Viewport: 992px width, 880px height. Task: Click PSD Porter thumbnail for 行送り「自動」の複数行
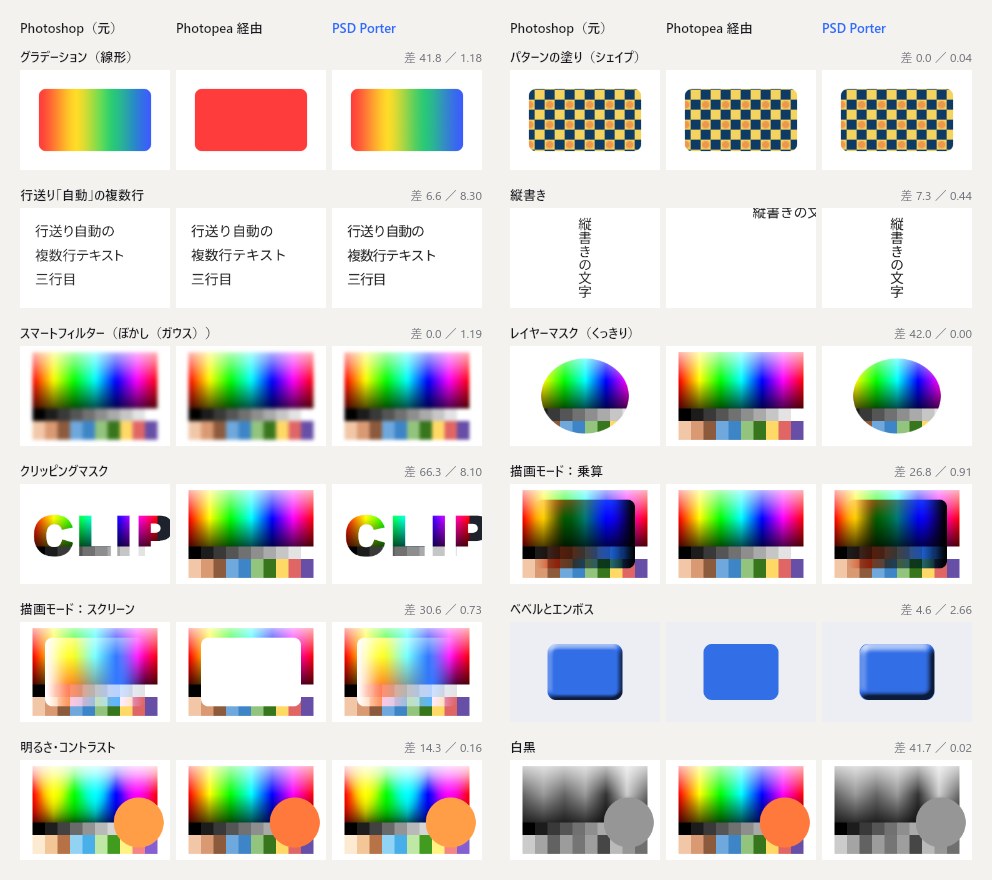point(407,258)
